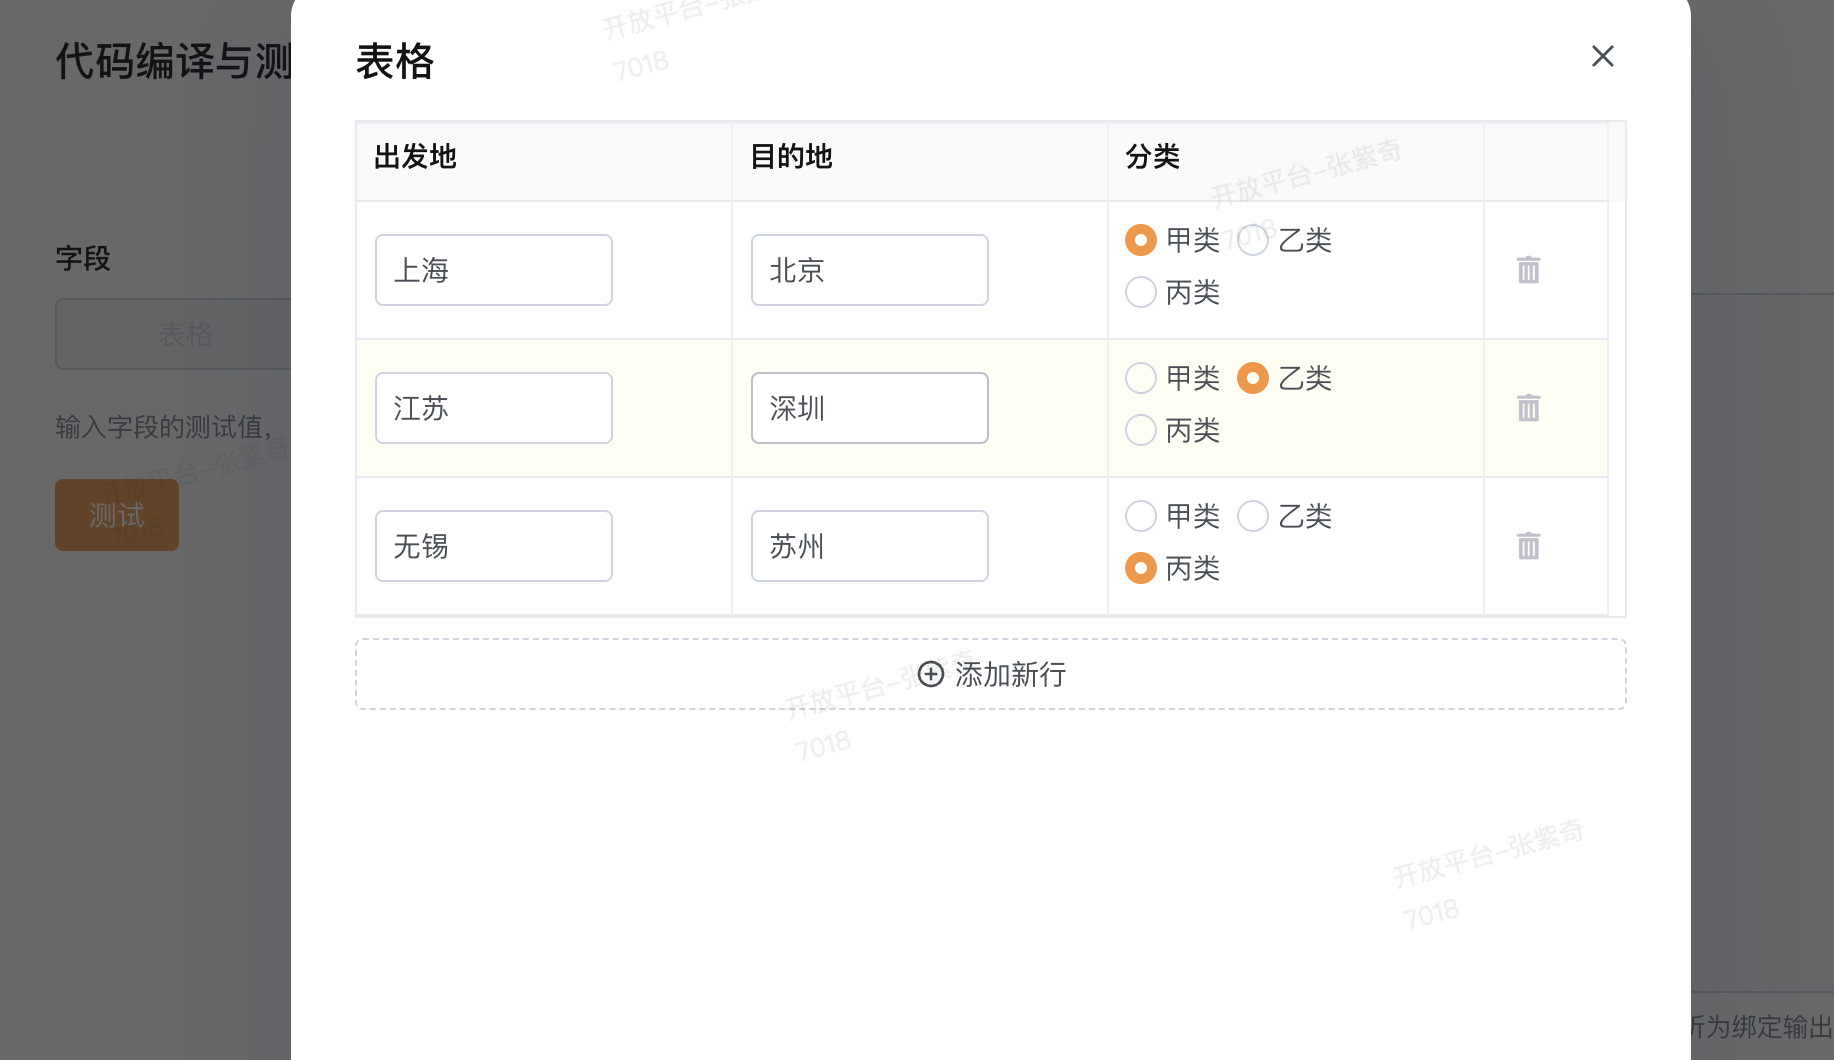The image size is (1834, 1060).
Task: Delete the 无锡 to 苏州 row
Action: tap(1528, 546)
